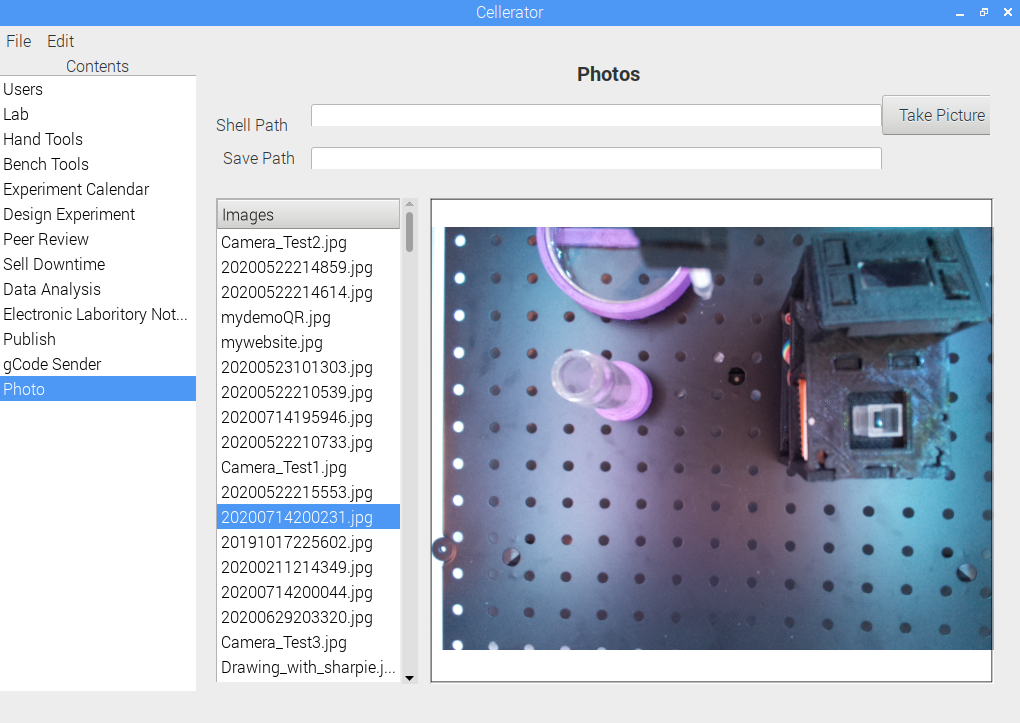
Task: Select the Peer Review entry
Action: click(x=46, y=239)
